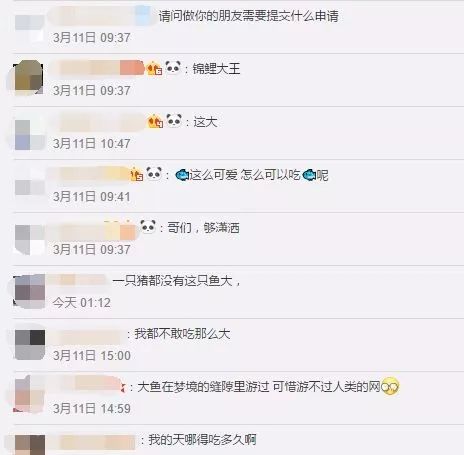Click fish emoji before 呢

[309, 175]
